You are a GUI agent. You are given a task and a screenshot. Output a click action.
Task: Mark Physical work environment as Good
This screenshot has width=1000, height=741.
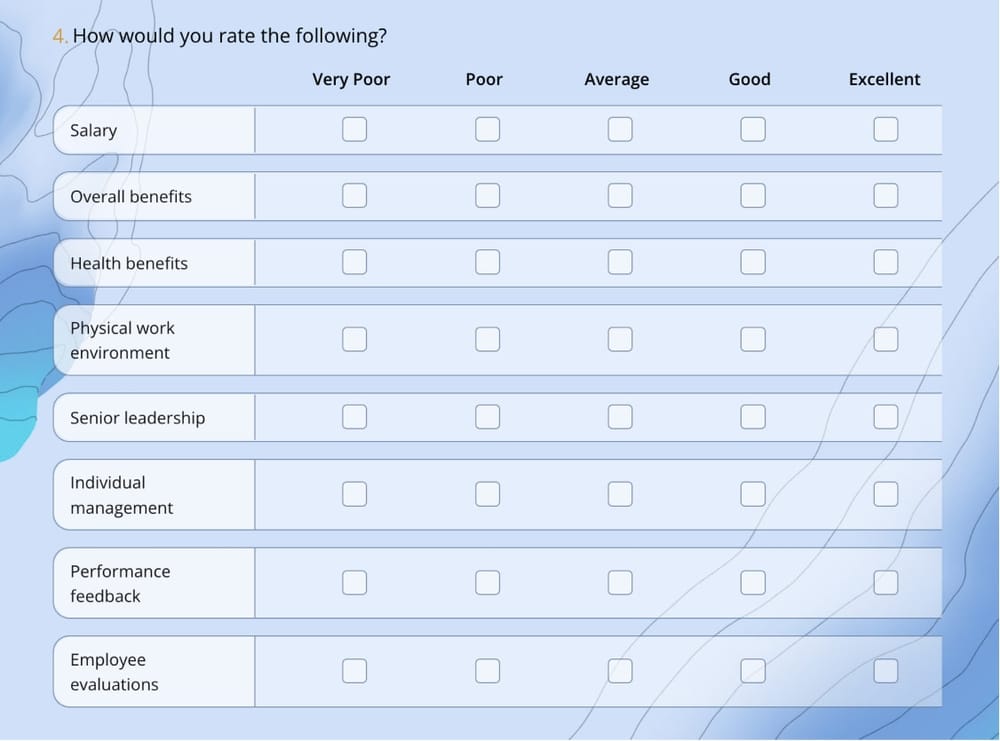coord(753,340)
